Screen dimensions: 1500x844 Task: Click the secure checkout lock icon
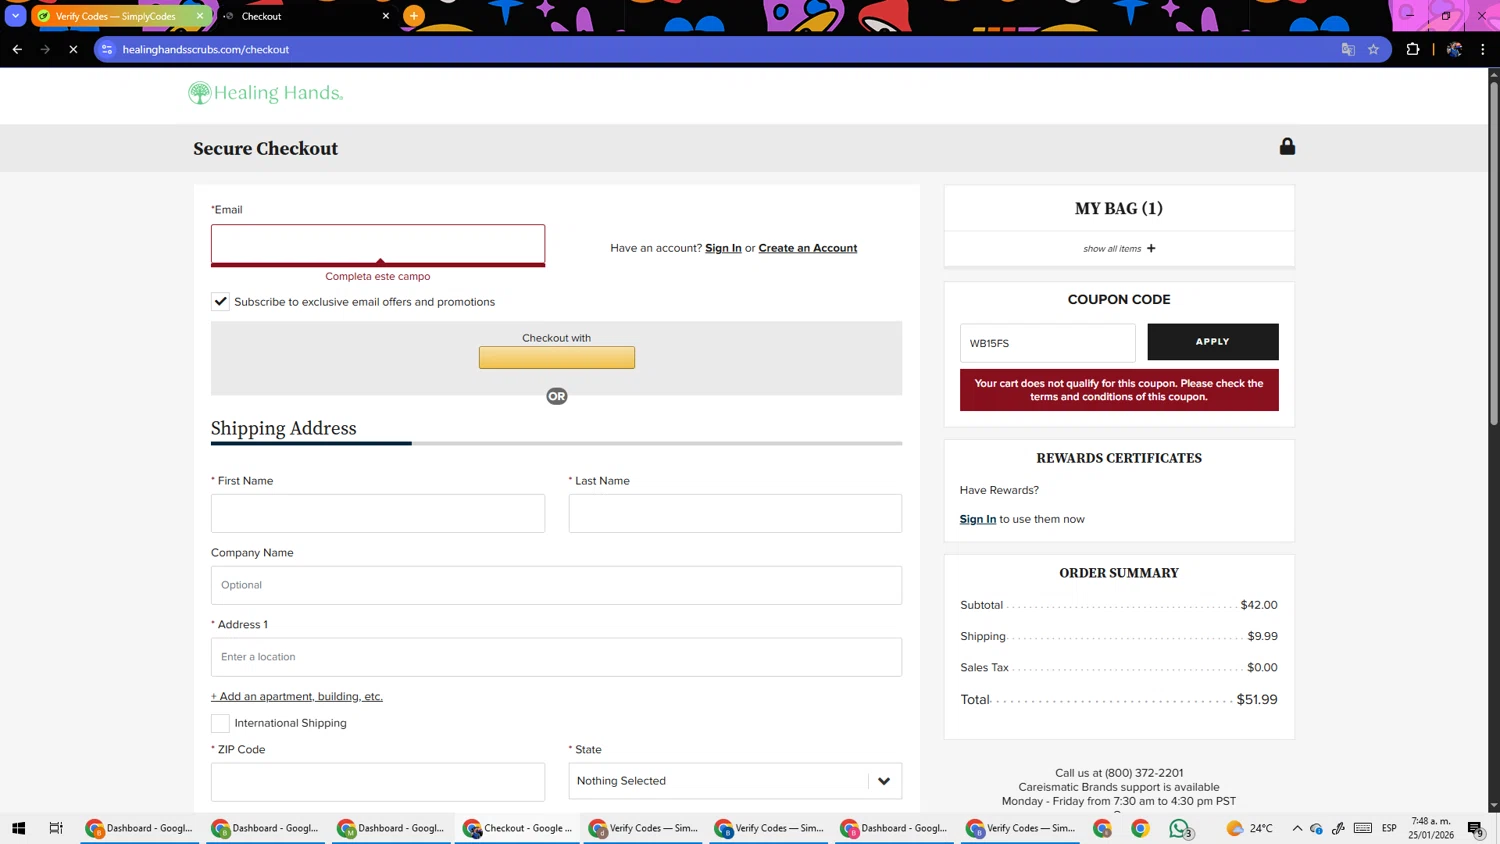coord(1287,146)
